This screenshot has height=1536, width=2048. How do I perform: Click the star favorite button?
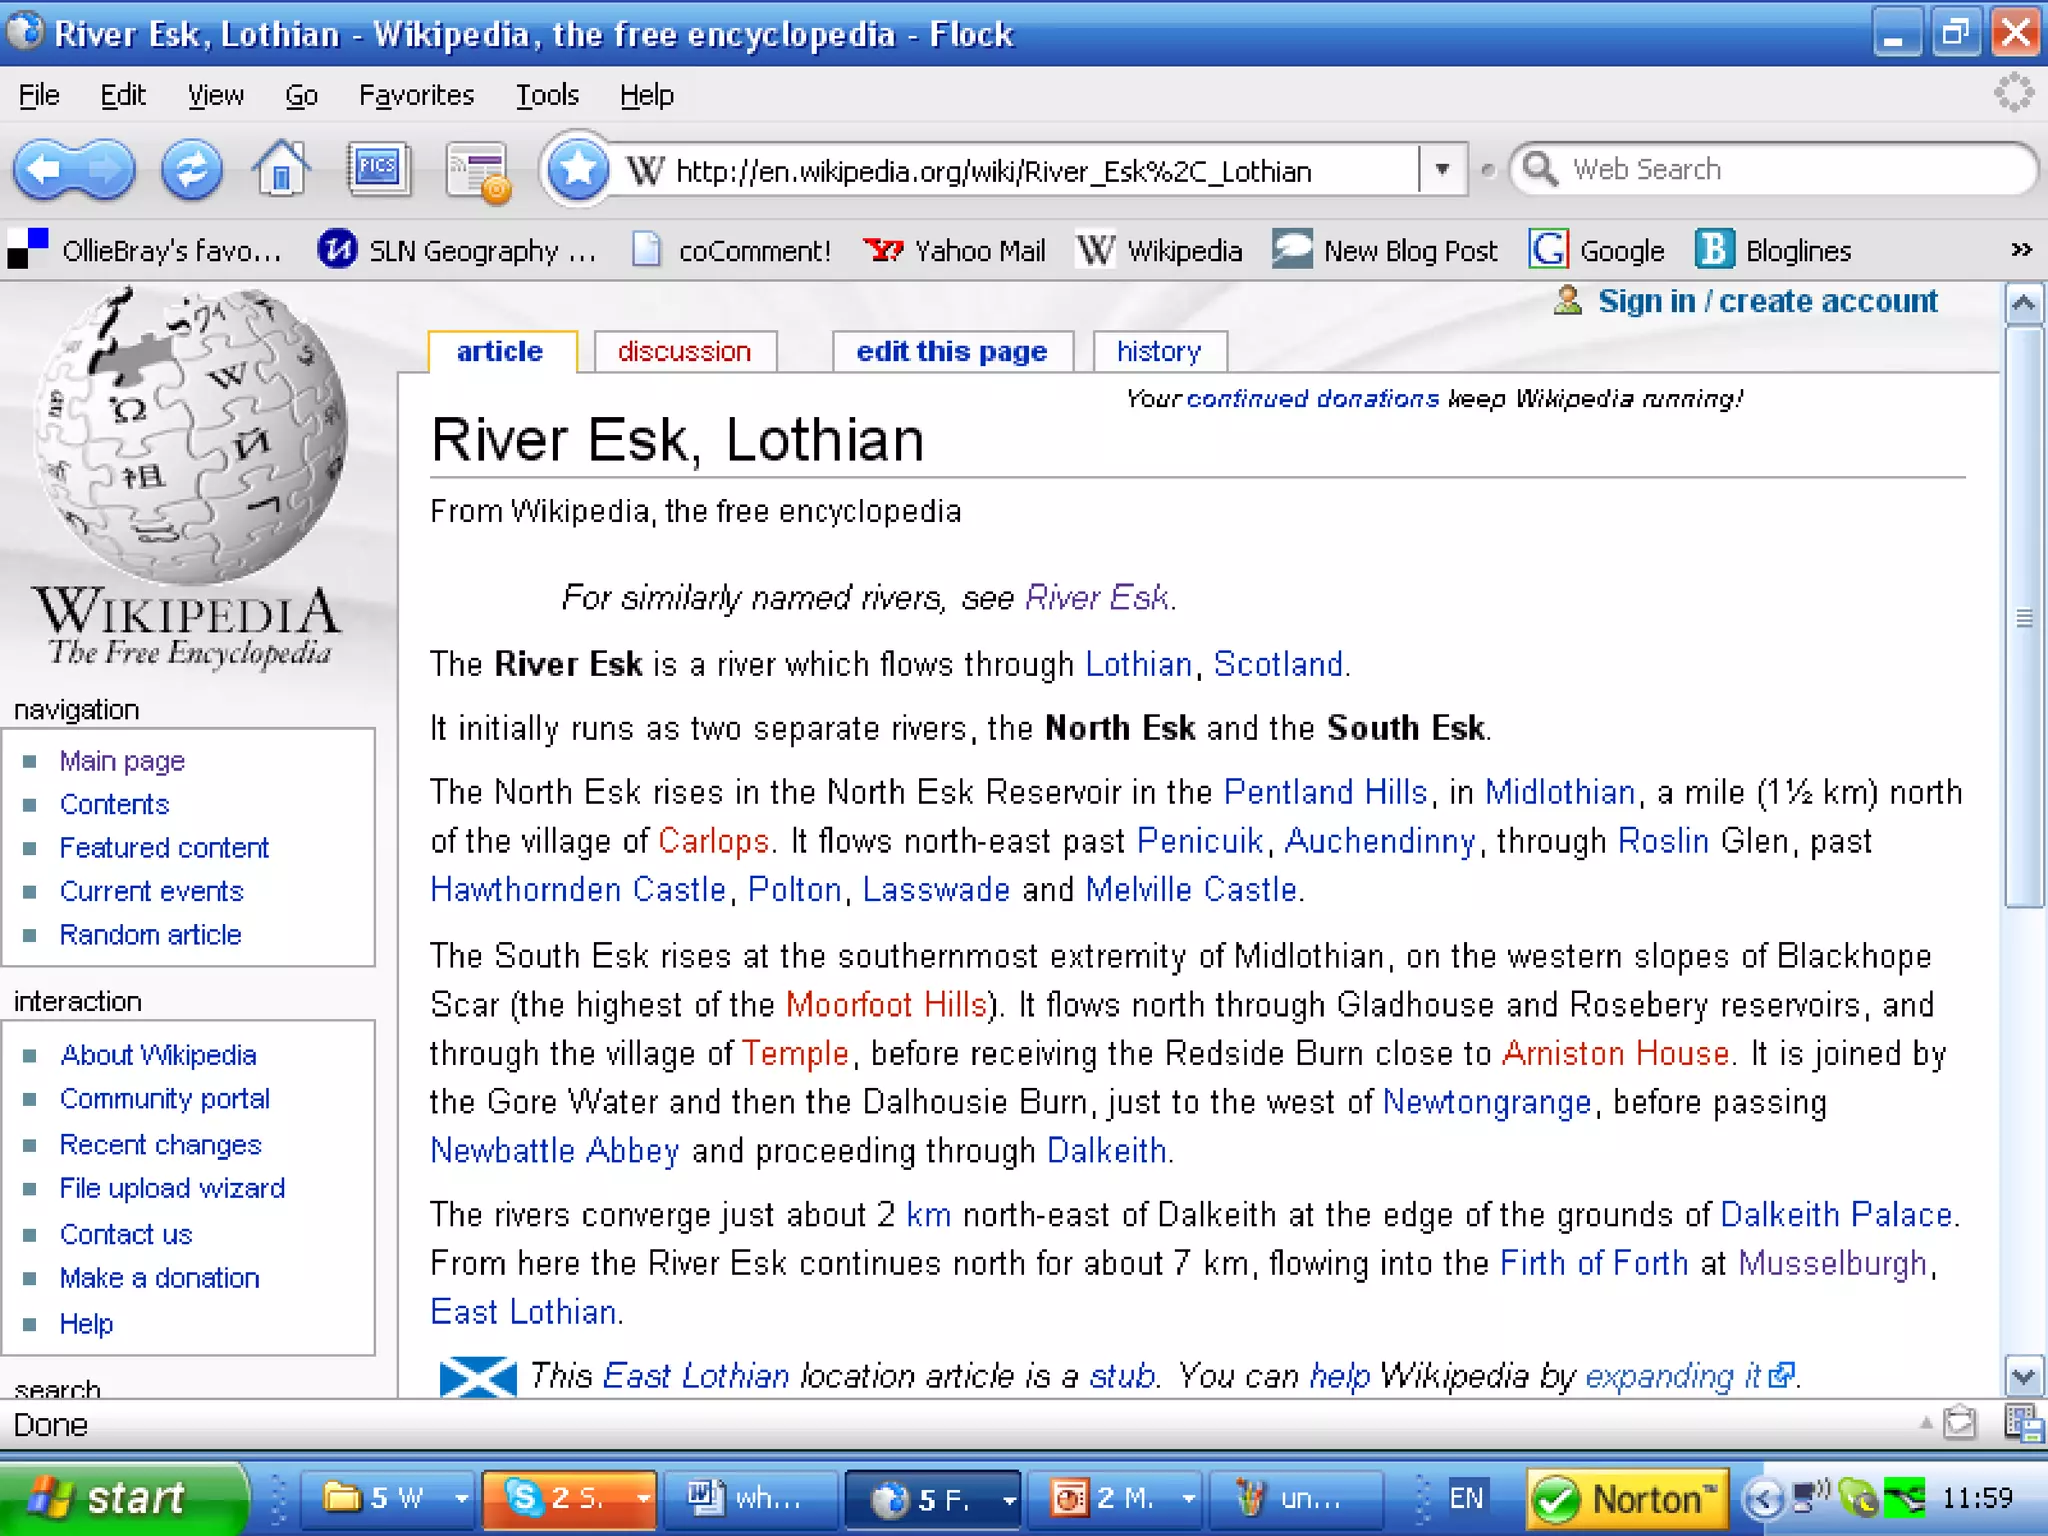(x=578, y=170)
